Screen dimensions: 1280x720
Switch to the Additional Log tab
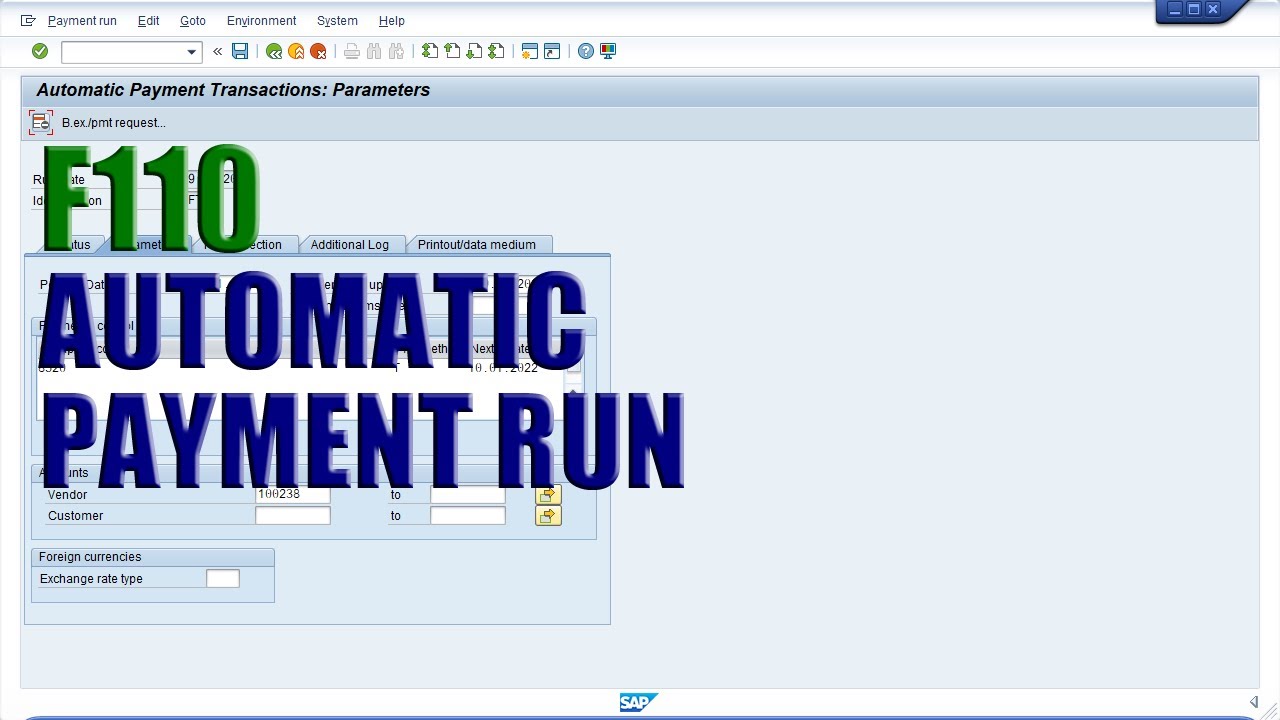pyautogui.click(x=350, y=245)
